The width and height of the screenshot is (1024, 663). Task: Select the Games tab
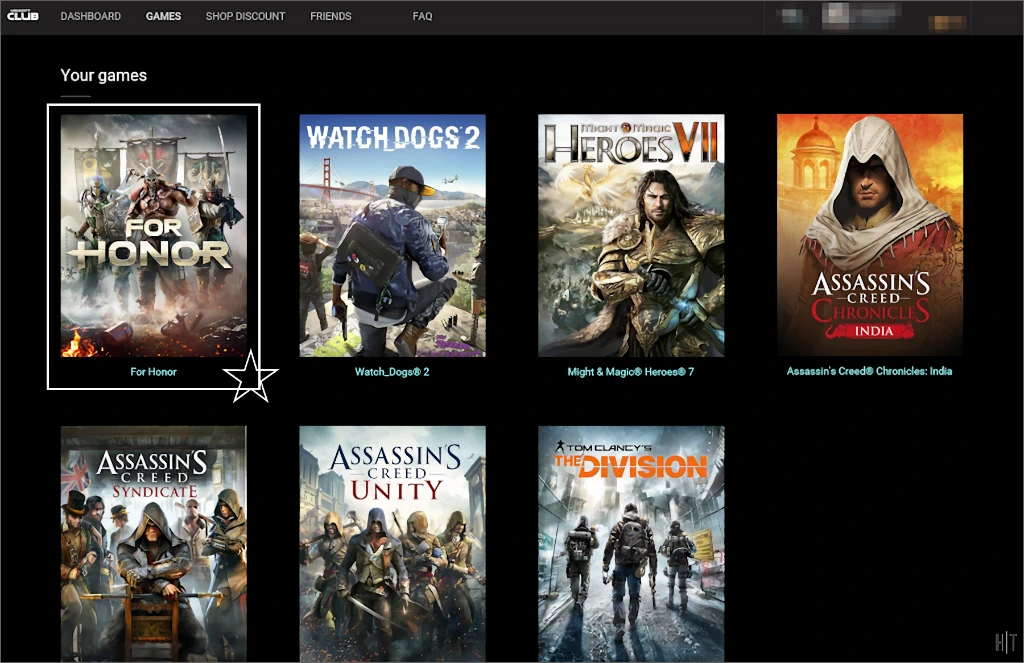coord(163,16)
